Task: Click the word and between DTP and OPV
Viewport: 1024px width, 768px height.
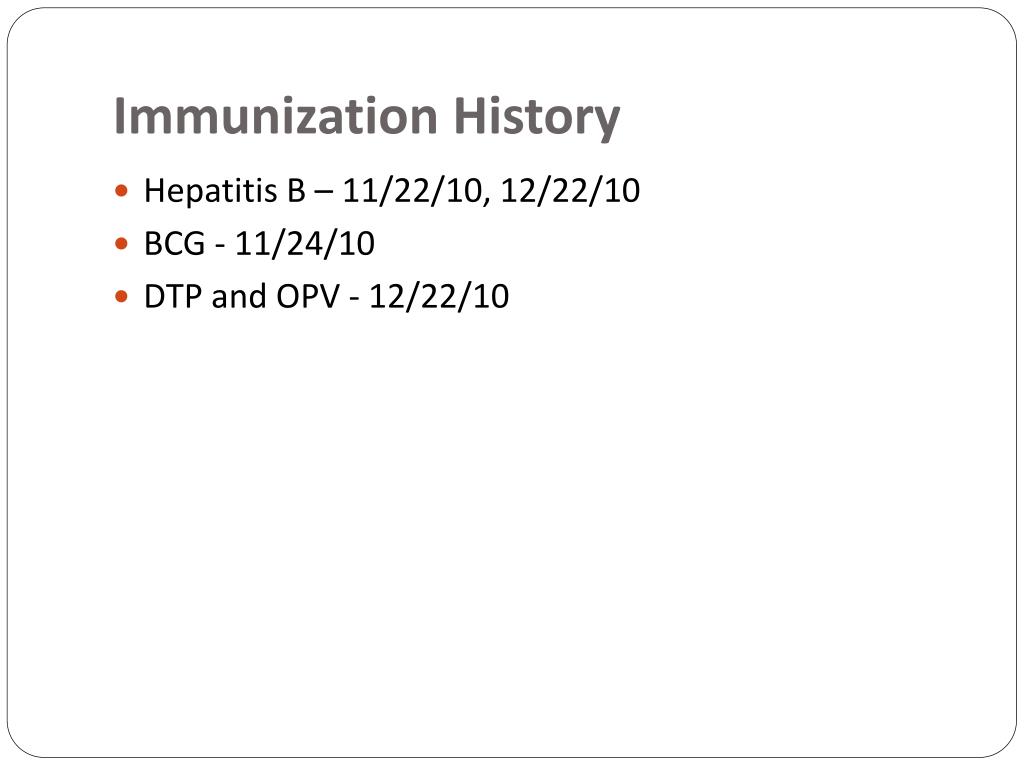Action: point(239,296)
